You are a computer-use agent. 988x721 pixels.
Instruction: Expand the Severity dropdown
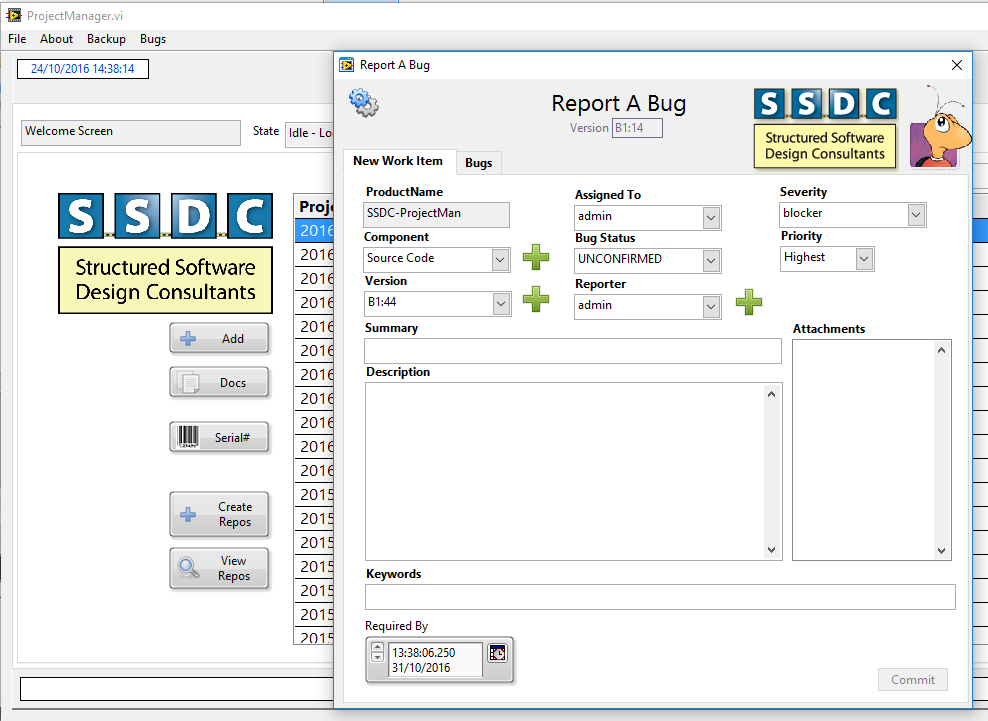pos(915,214)
